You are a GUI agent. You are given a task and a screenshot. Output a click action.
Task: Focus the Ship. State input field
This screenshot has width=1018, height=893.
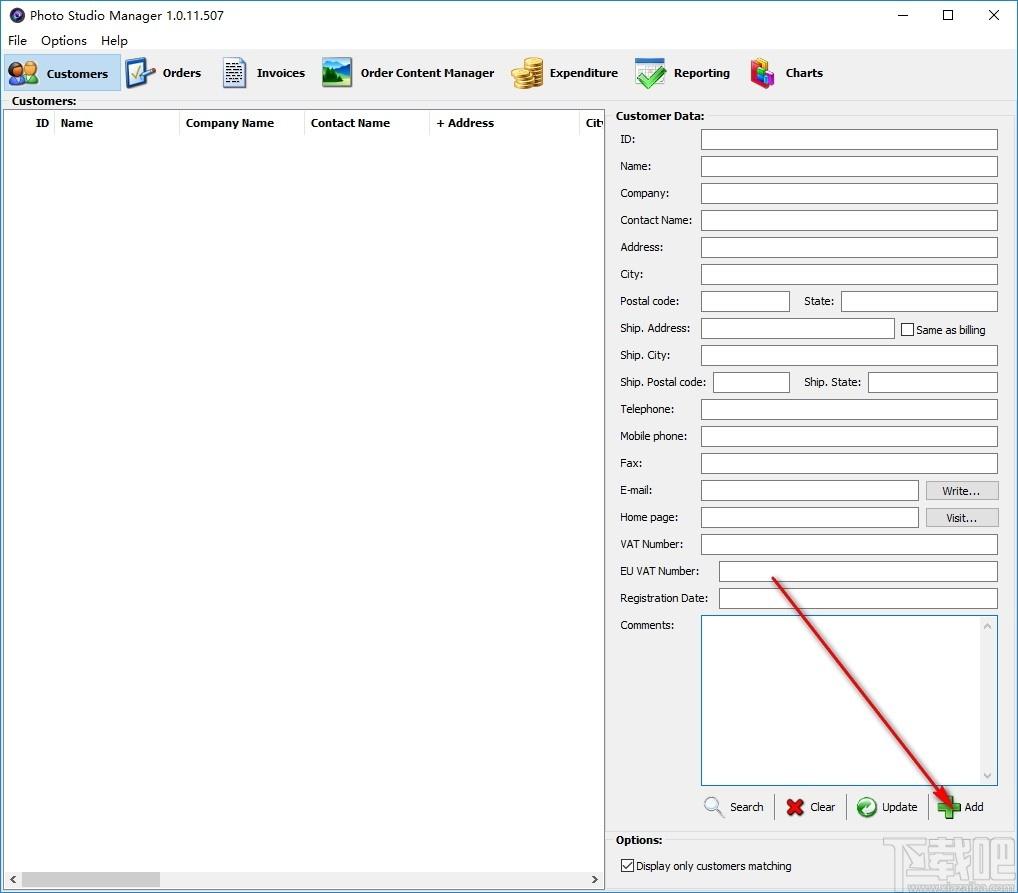pos(933,382)
